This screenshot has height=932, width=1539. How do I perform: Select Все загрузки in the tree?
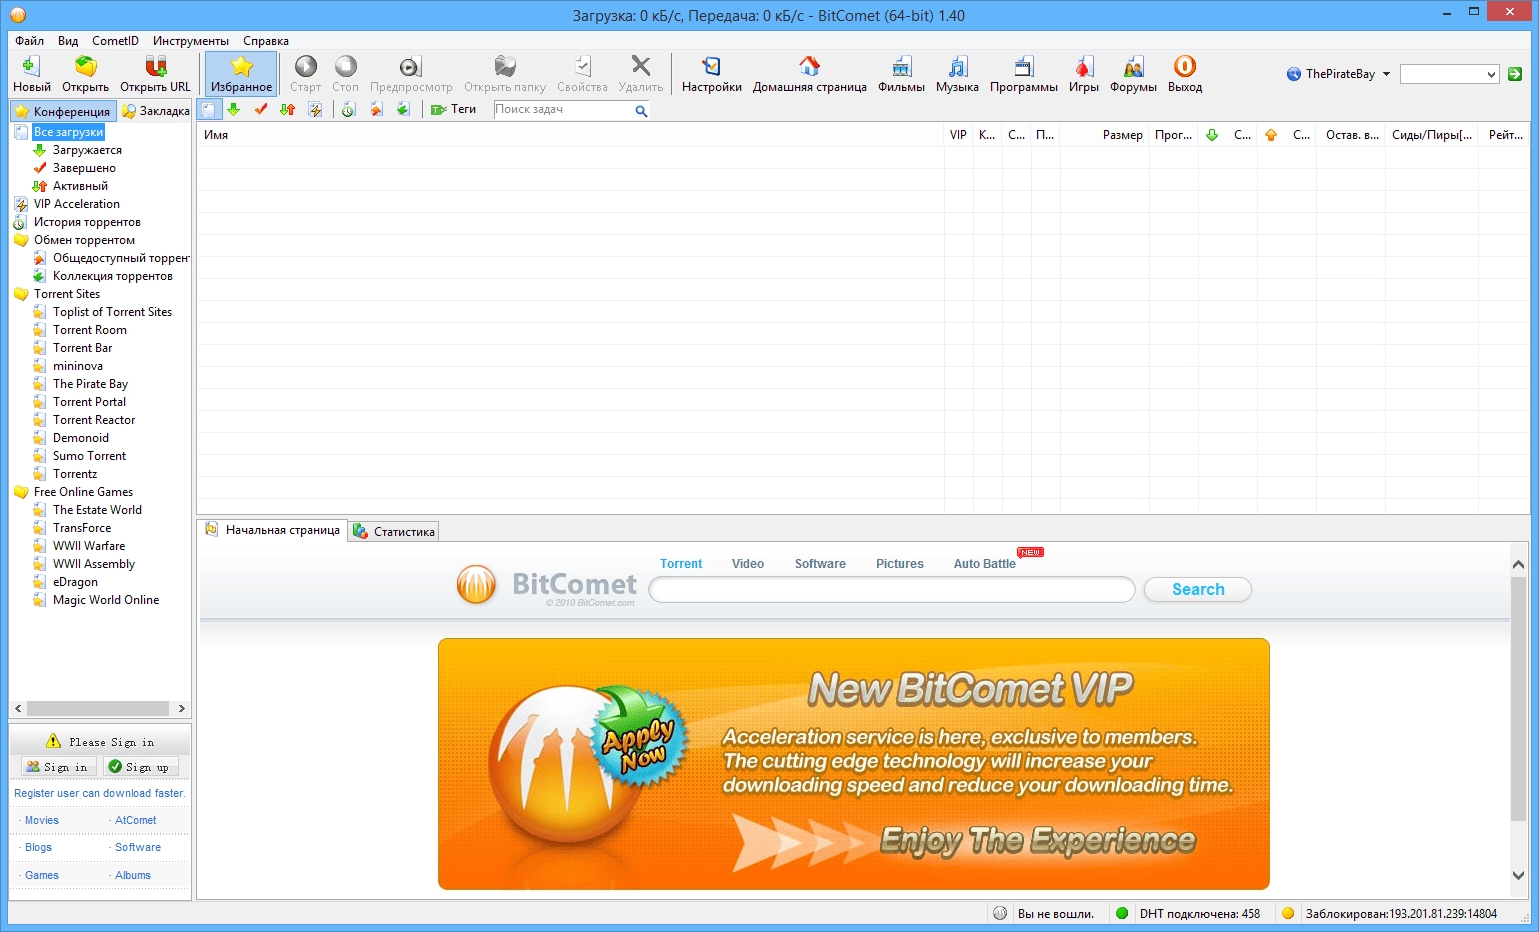(x=68, y=132)
